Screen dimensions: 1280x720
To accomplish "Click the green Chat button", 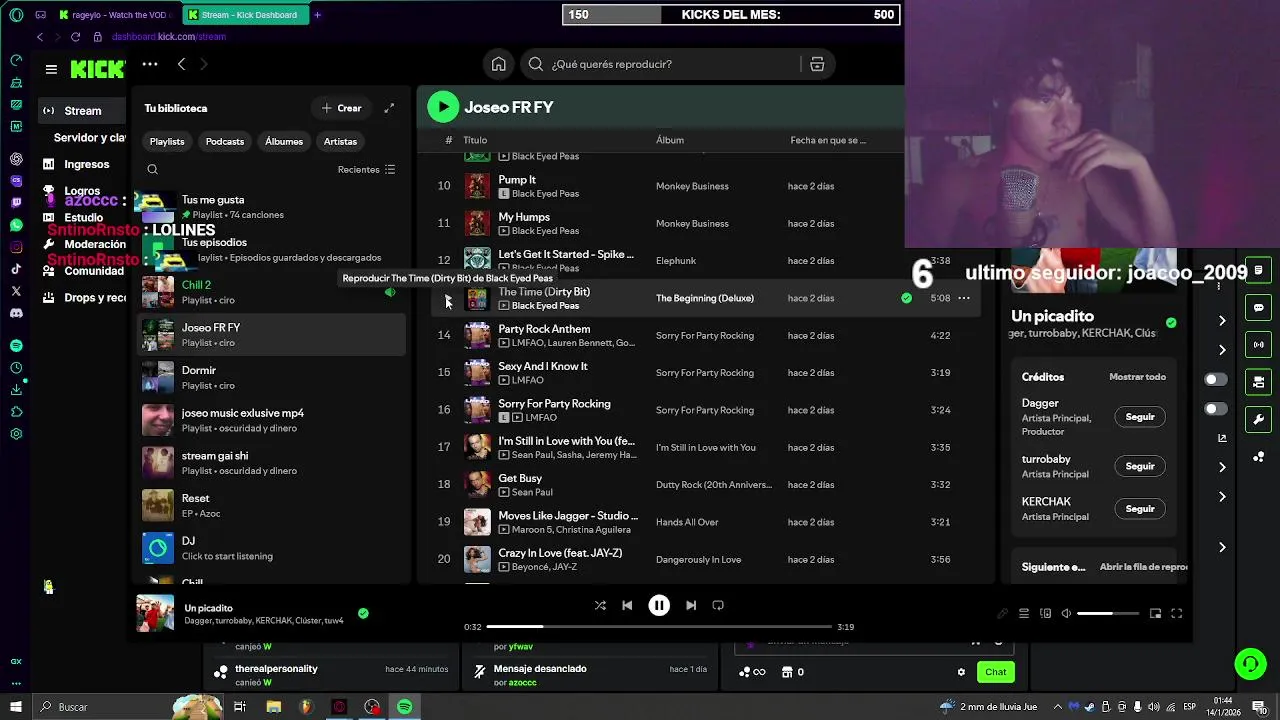I will pyautogui.click(x=996, y=672).
